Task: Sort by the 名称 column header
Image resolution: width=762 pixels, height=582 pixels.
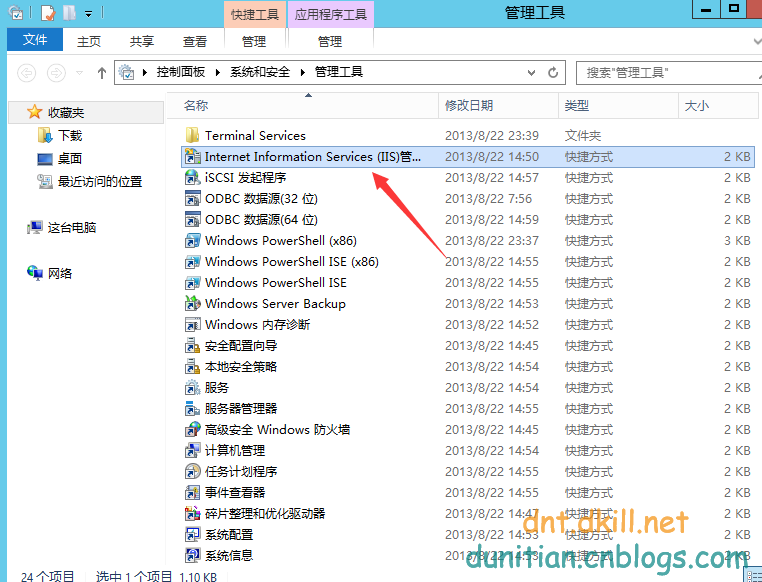Action: click(302, 105)
